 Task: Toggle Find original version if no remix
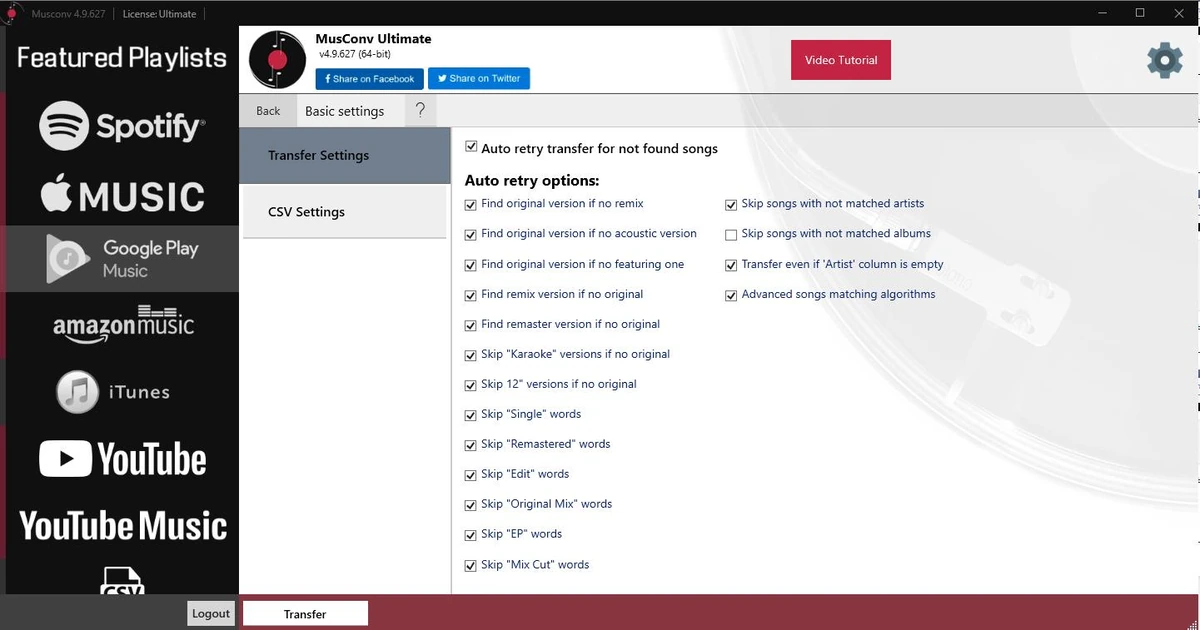click(x=471, y=204)
